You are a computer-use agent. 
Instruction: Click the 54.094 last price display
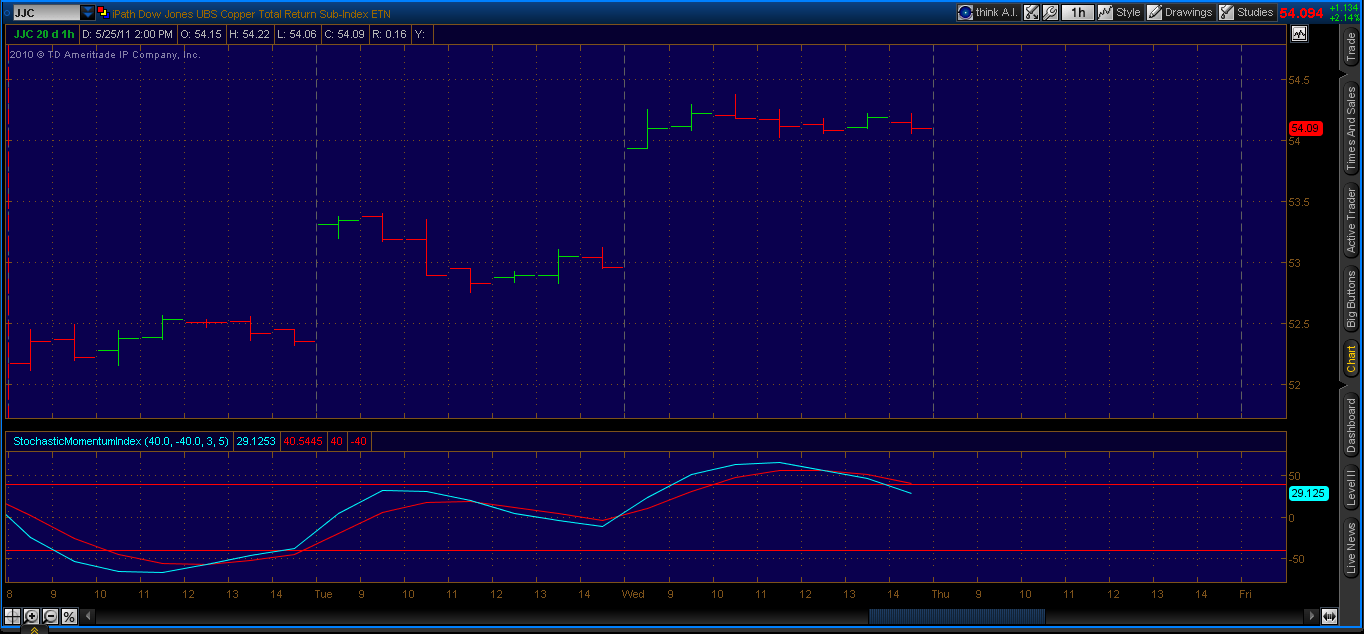1301,13
